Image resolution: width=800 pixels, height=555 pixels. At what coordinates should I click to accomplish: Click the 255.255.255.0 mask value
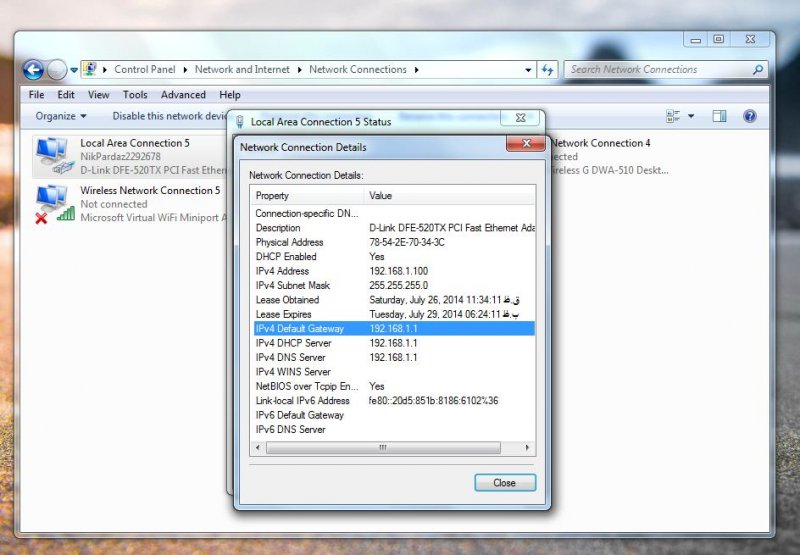398,285
